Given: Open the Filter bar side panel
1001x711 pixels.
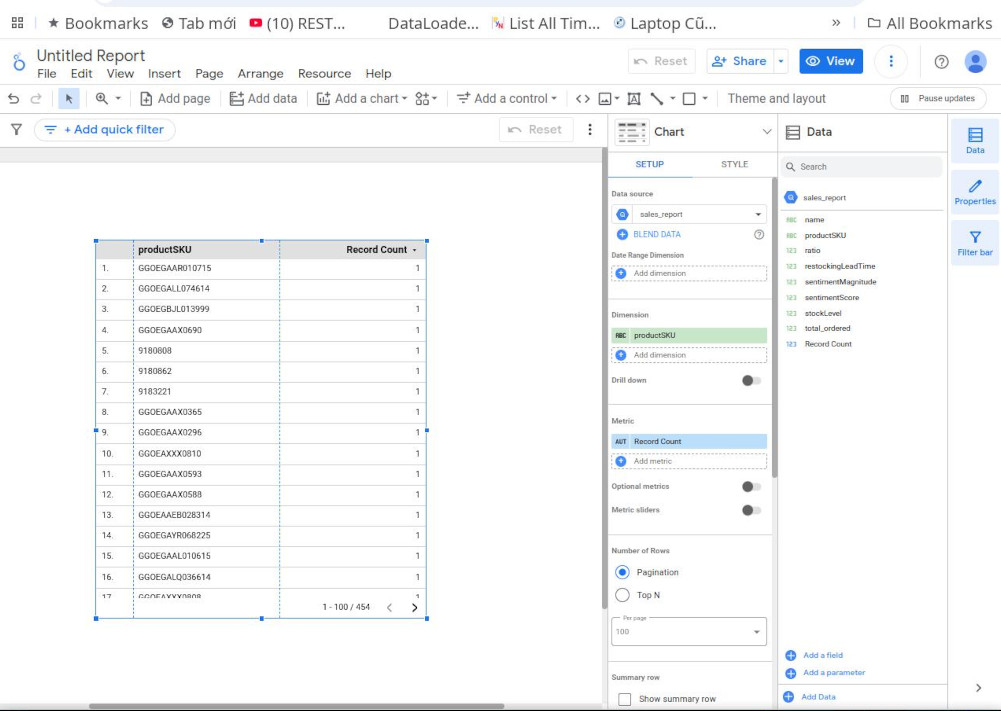Looking at the screenshot, I should (x=975, y=243).
